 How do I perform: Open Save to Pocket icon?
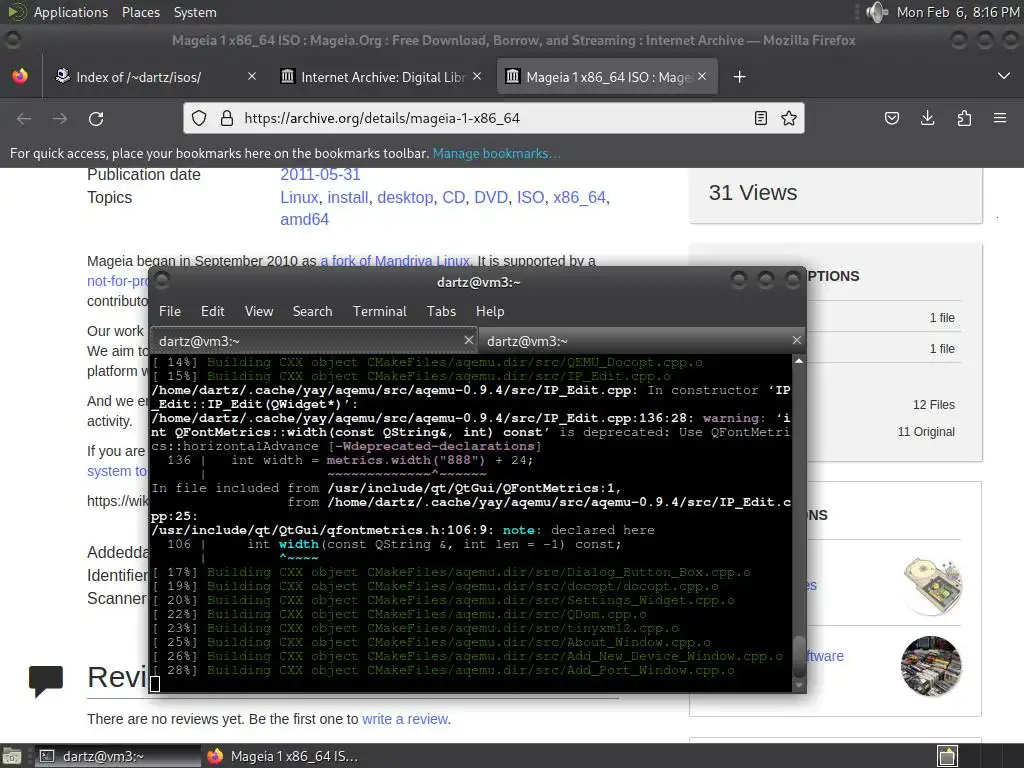tap(891, 118)
